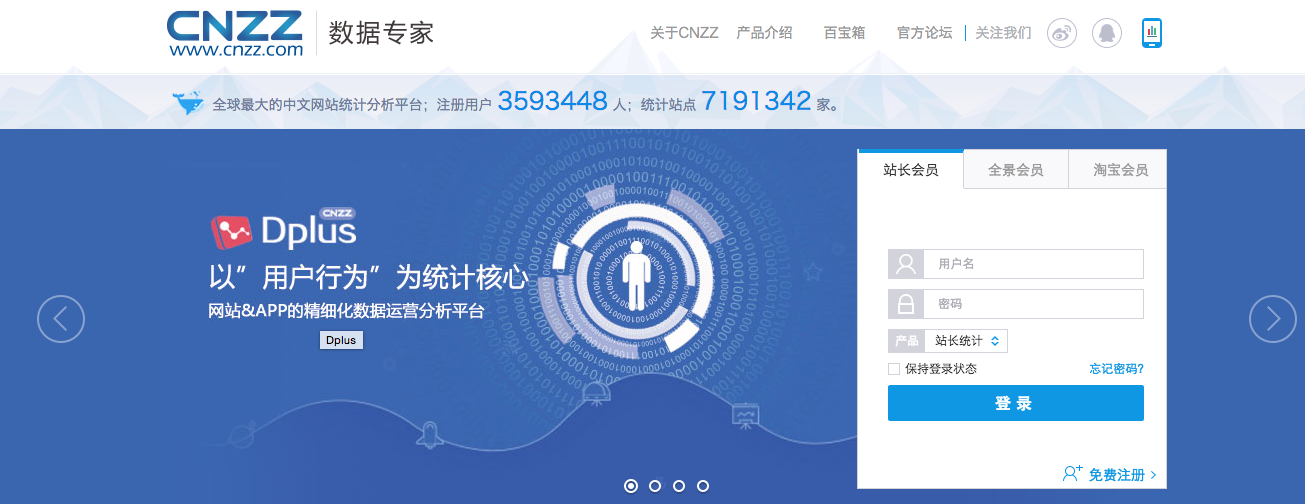Open 产品介绍 menu item
Screen dimensions: 1305x504
[x=764, y=33]
